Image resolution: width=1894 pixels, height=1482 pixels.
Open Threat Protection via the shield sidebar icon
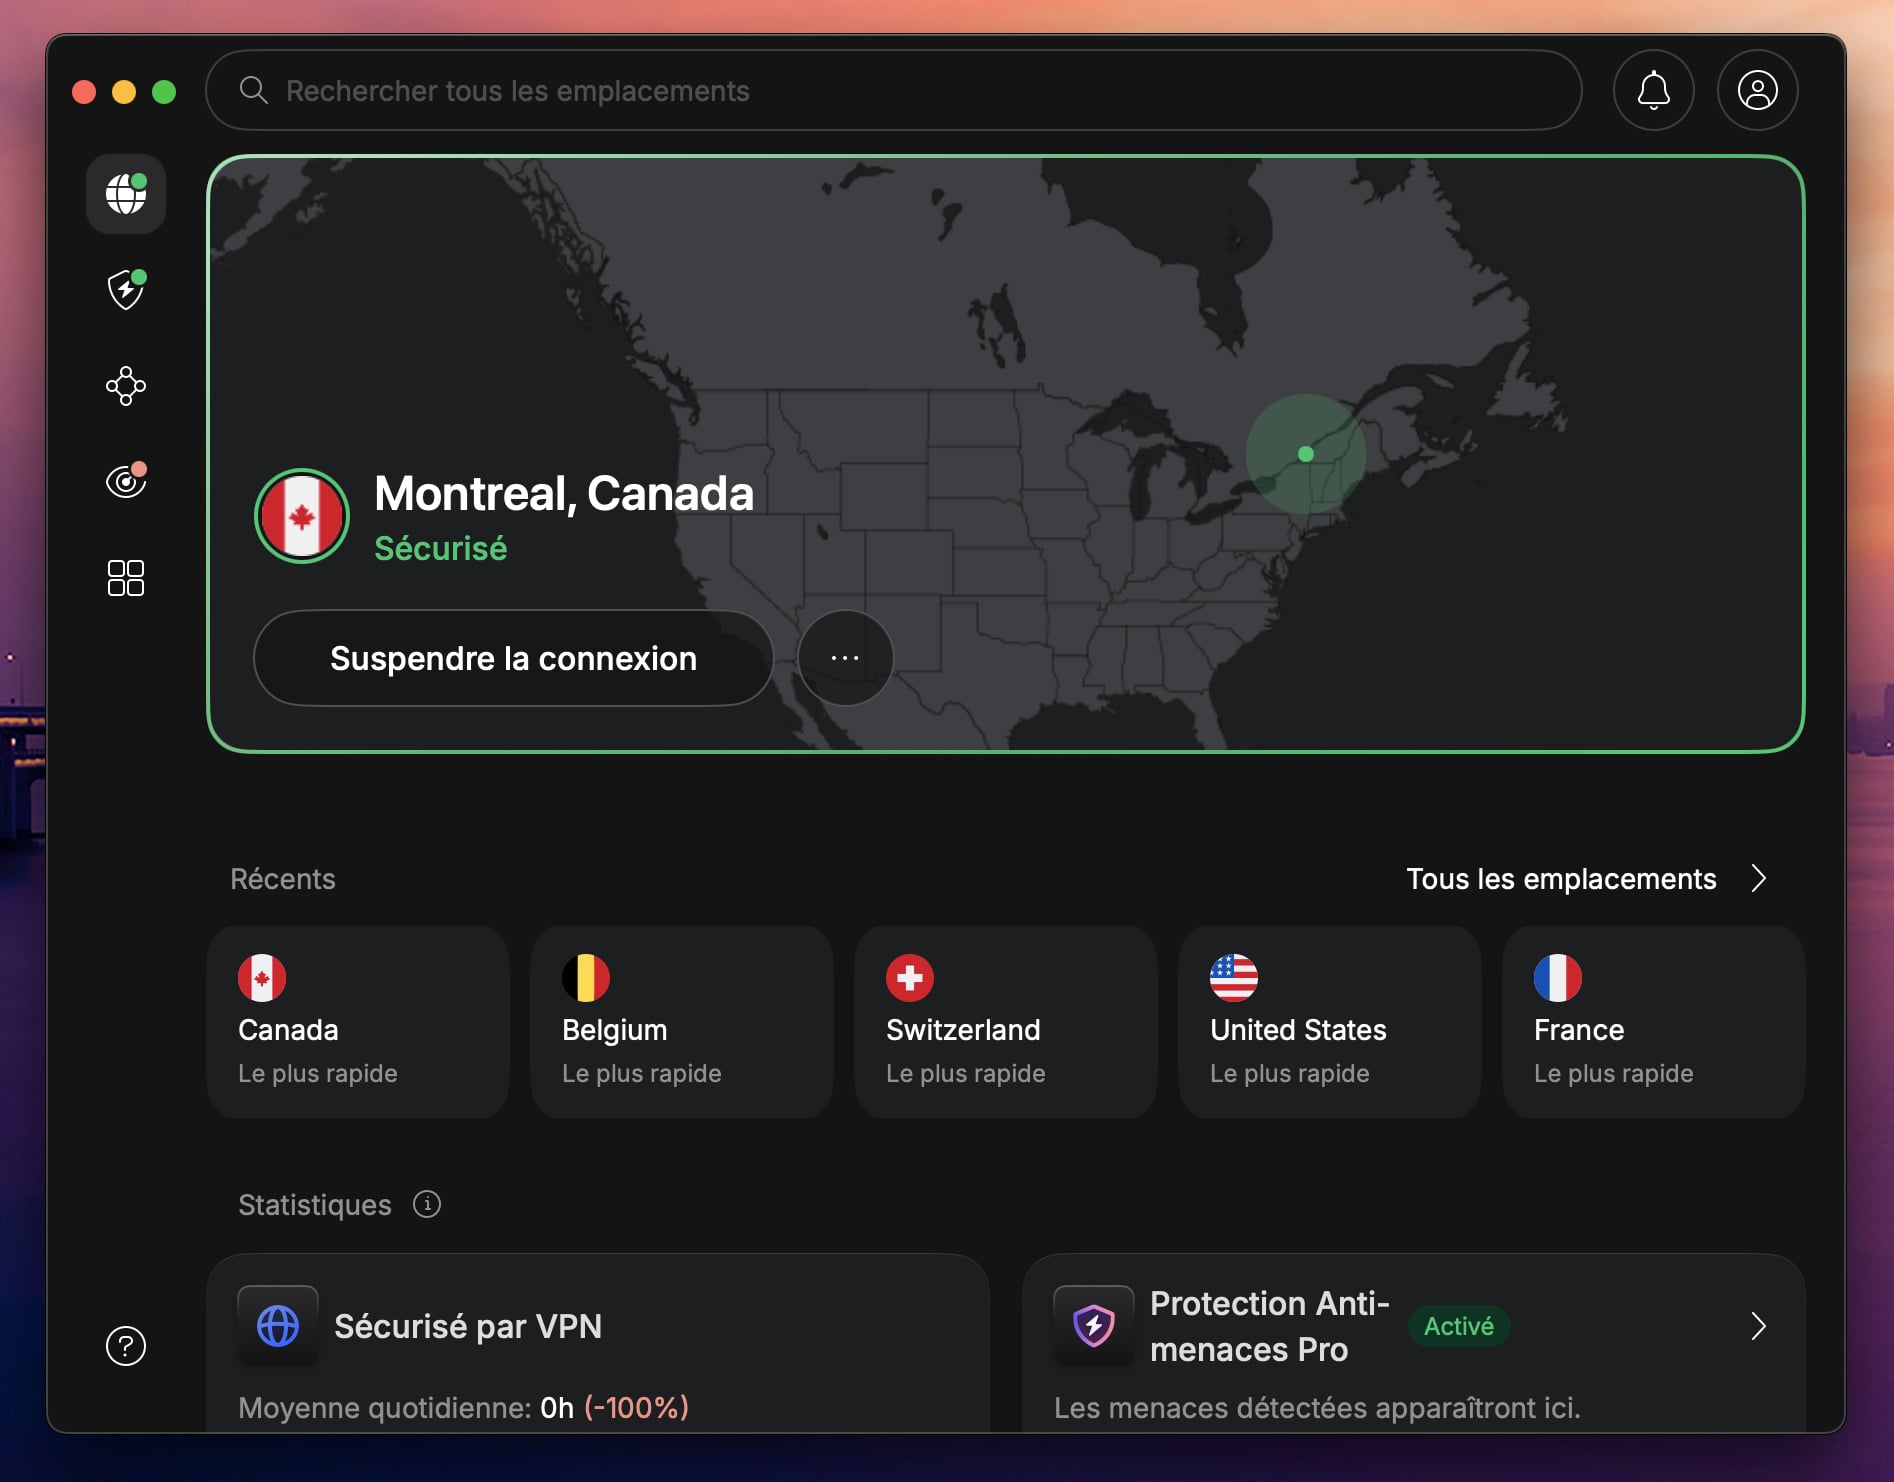pyautogui.click(x=125, y=289)
